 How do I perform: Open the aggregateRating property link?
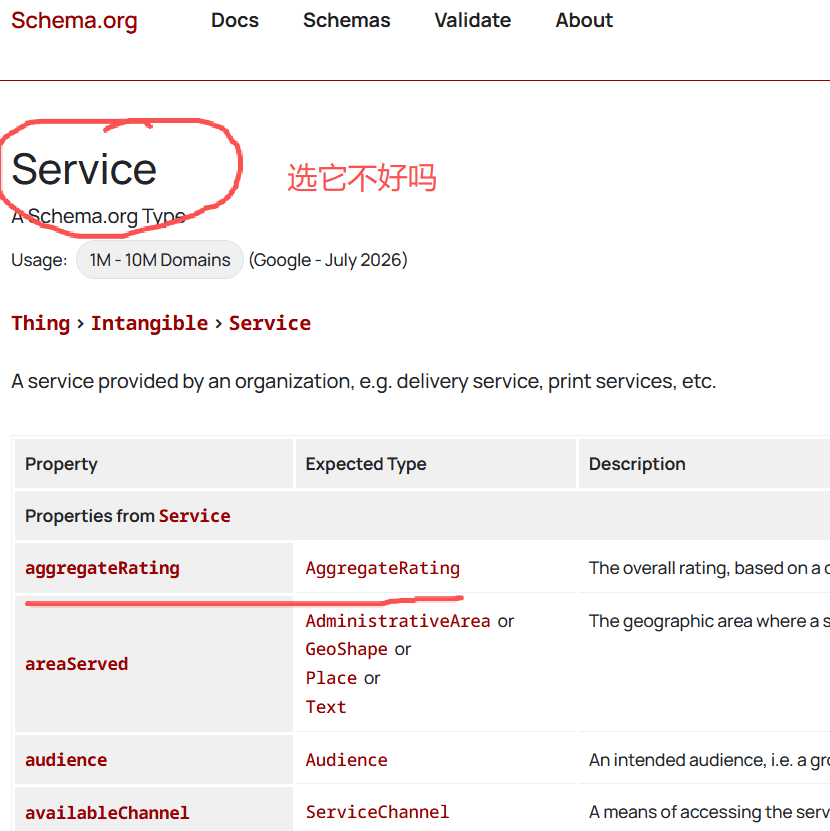coord(102,568)
